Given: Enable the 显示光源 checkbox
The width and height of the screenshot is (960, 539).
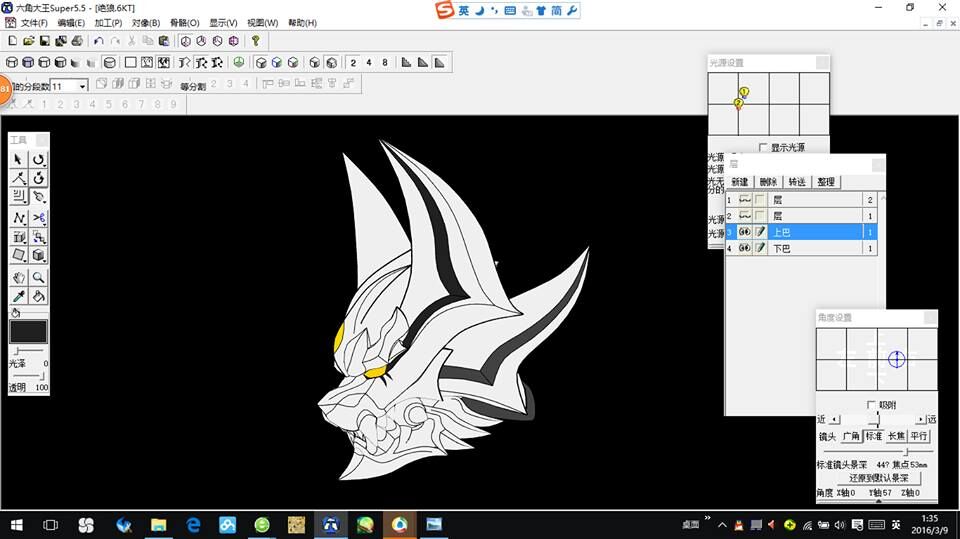Looking at the screenshot, I should click(764, 148).
